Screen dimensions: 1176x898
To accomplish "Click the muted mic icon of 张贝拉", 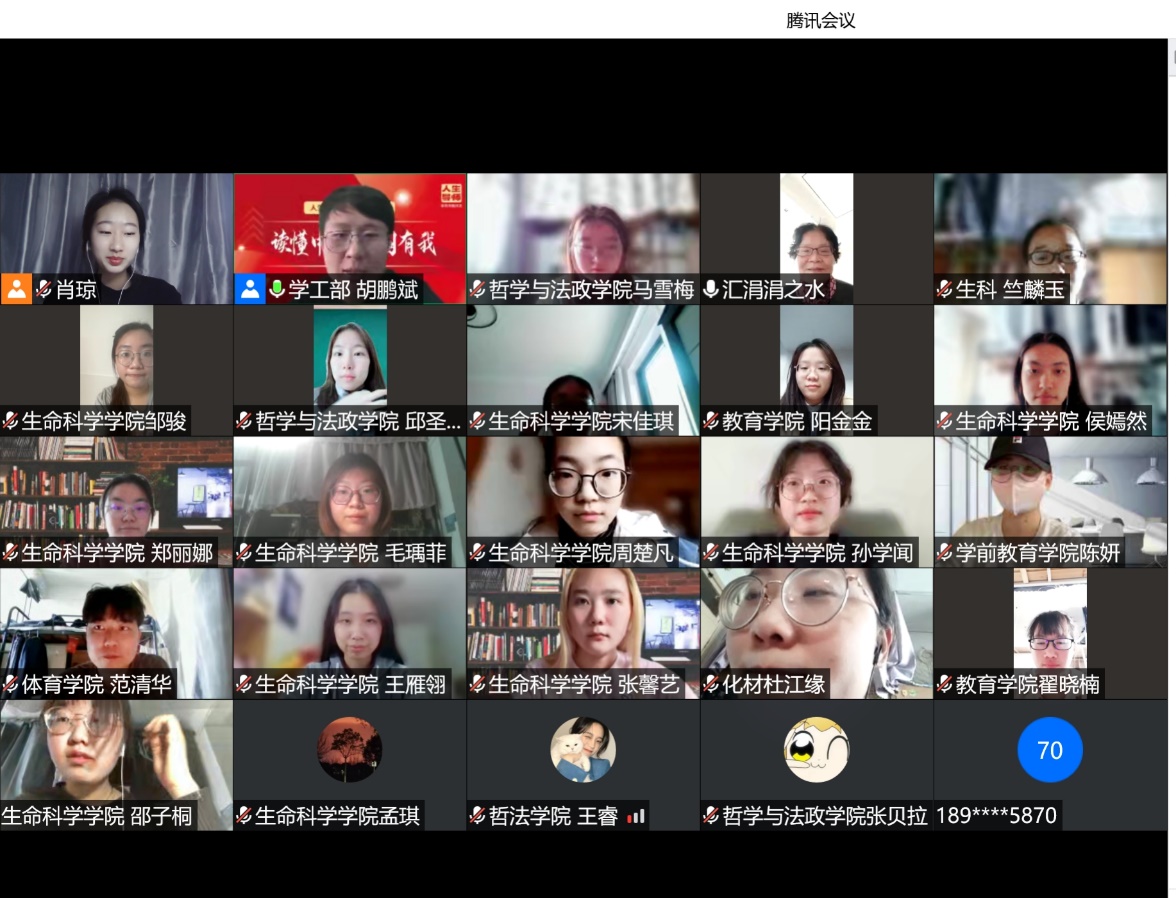I will click(x=711, y=816).
